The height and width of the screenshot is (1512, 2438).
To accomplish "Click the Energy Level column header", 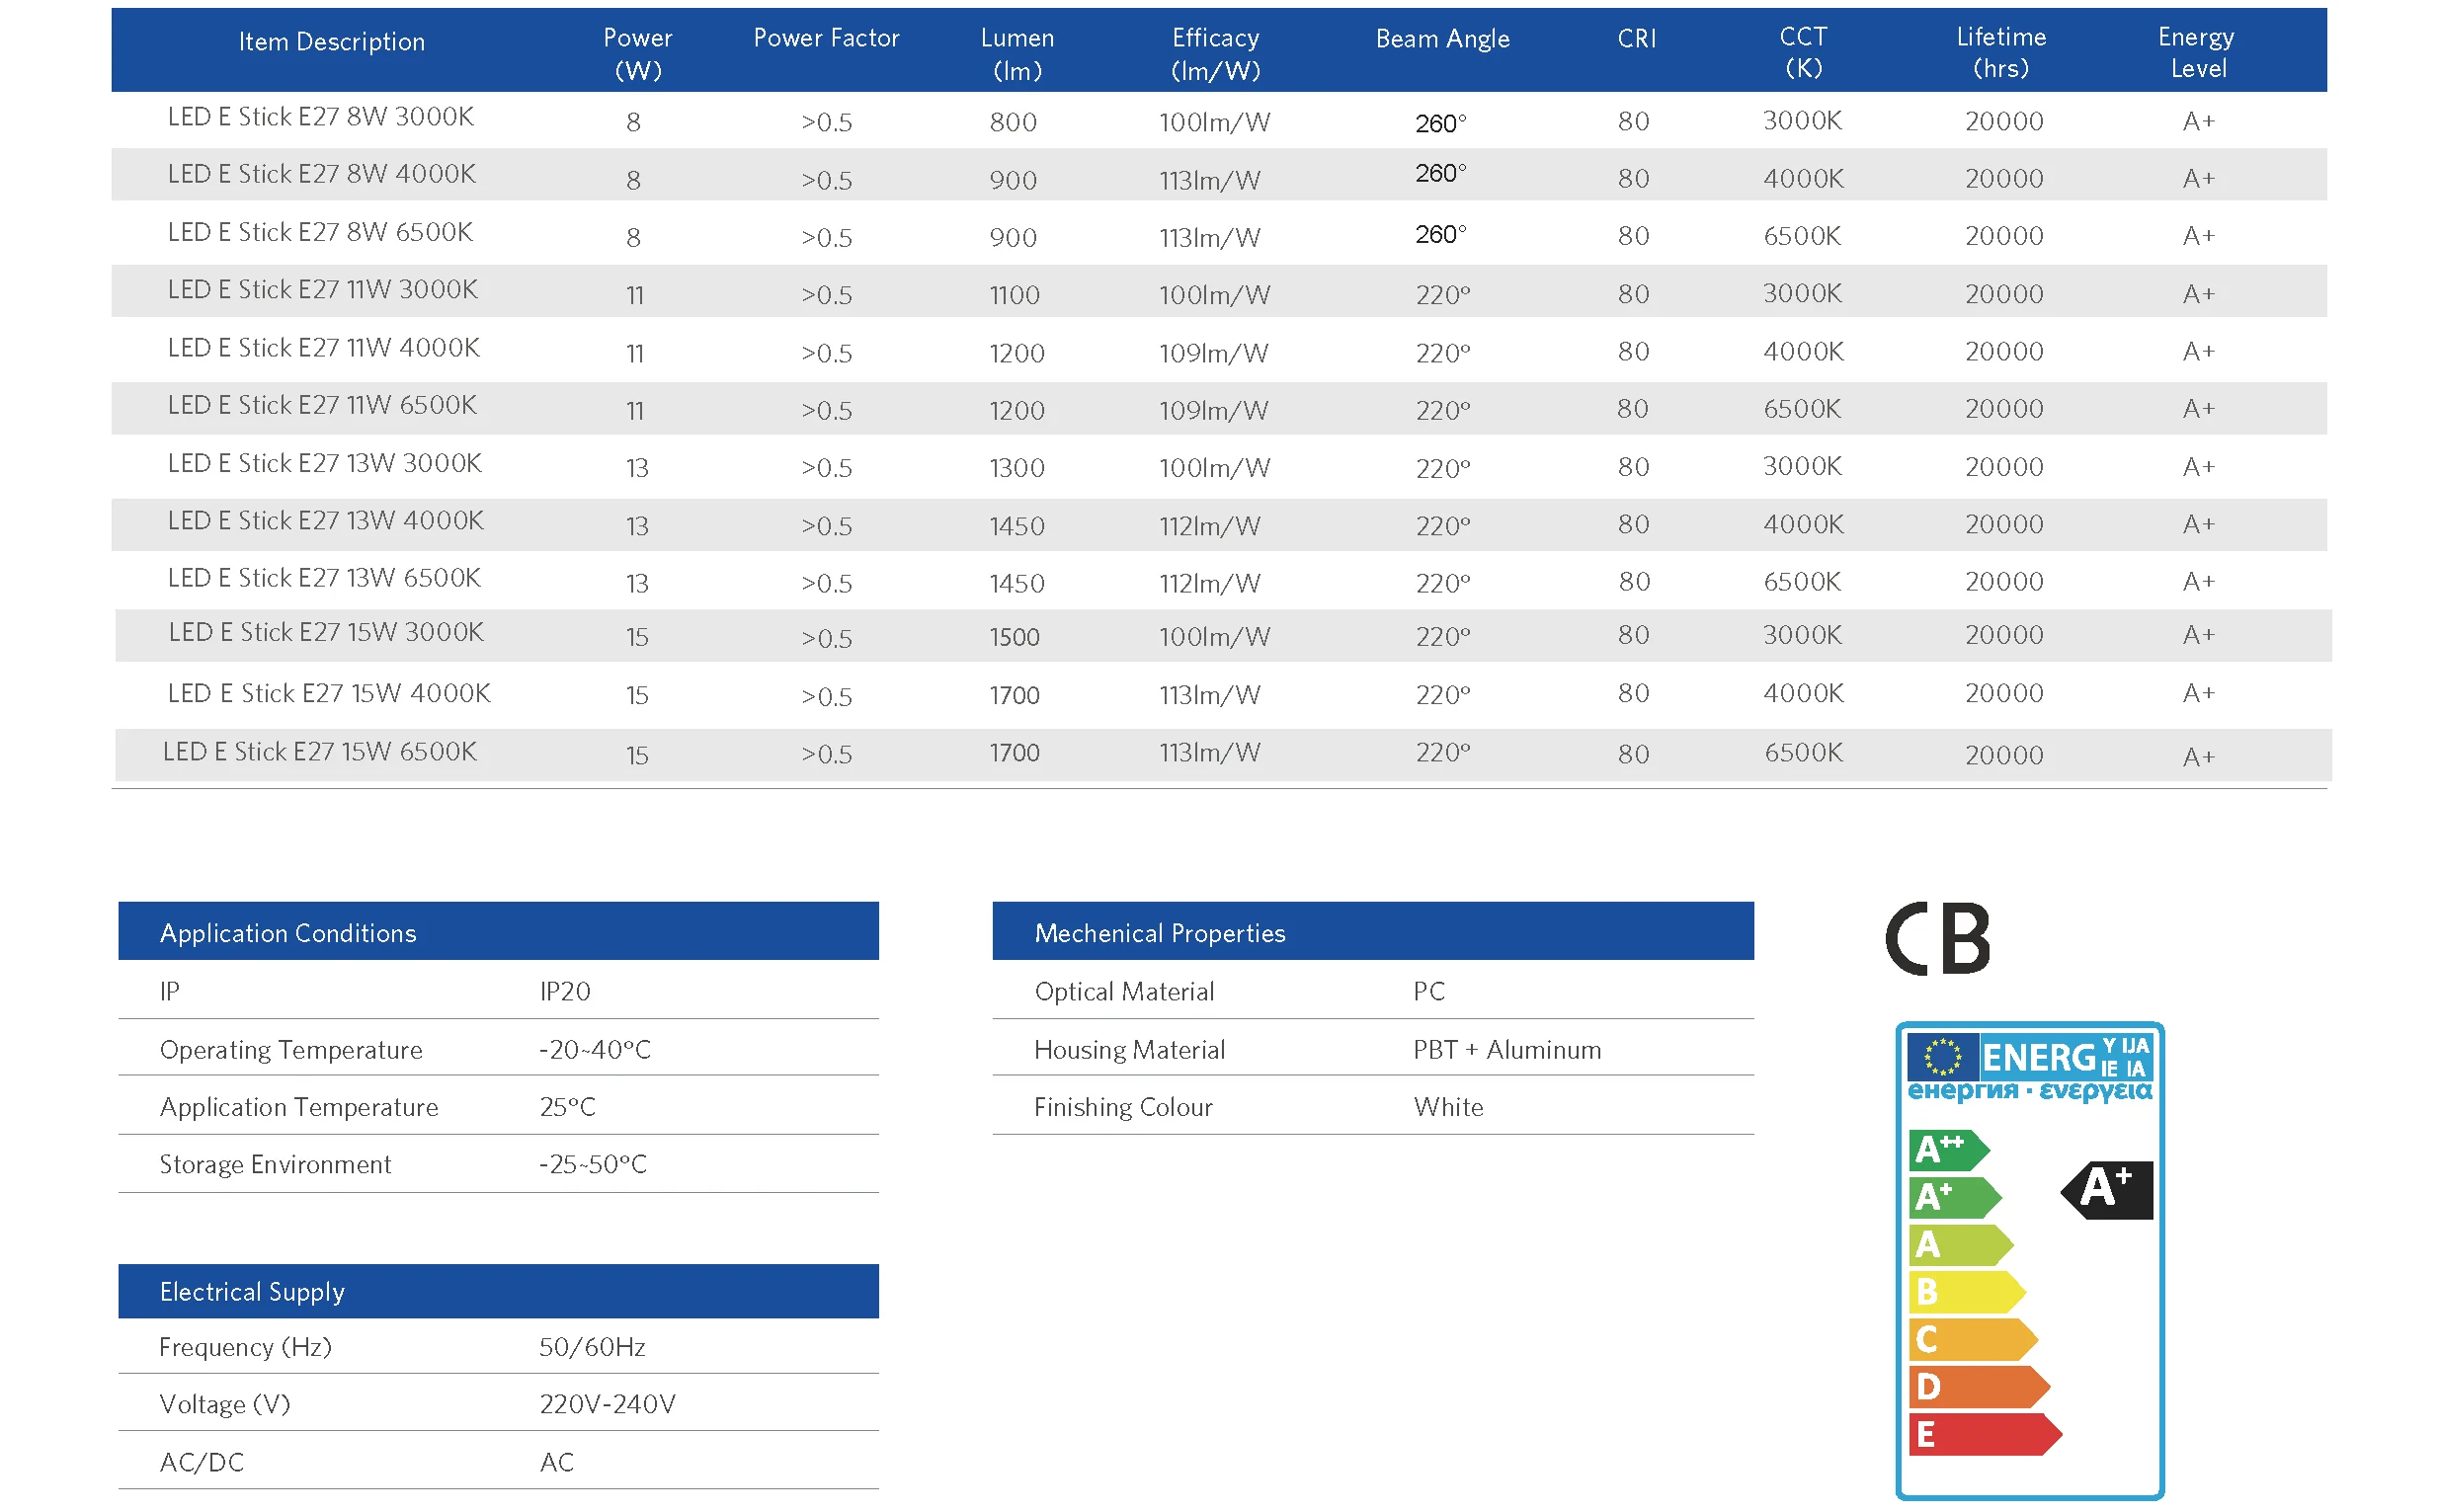I will pos(2197,53).
